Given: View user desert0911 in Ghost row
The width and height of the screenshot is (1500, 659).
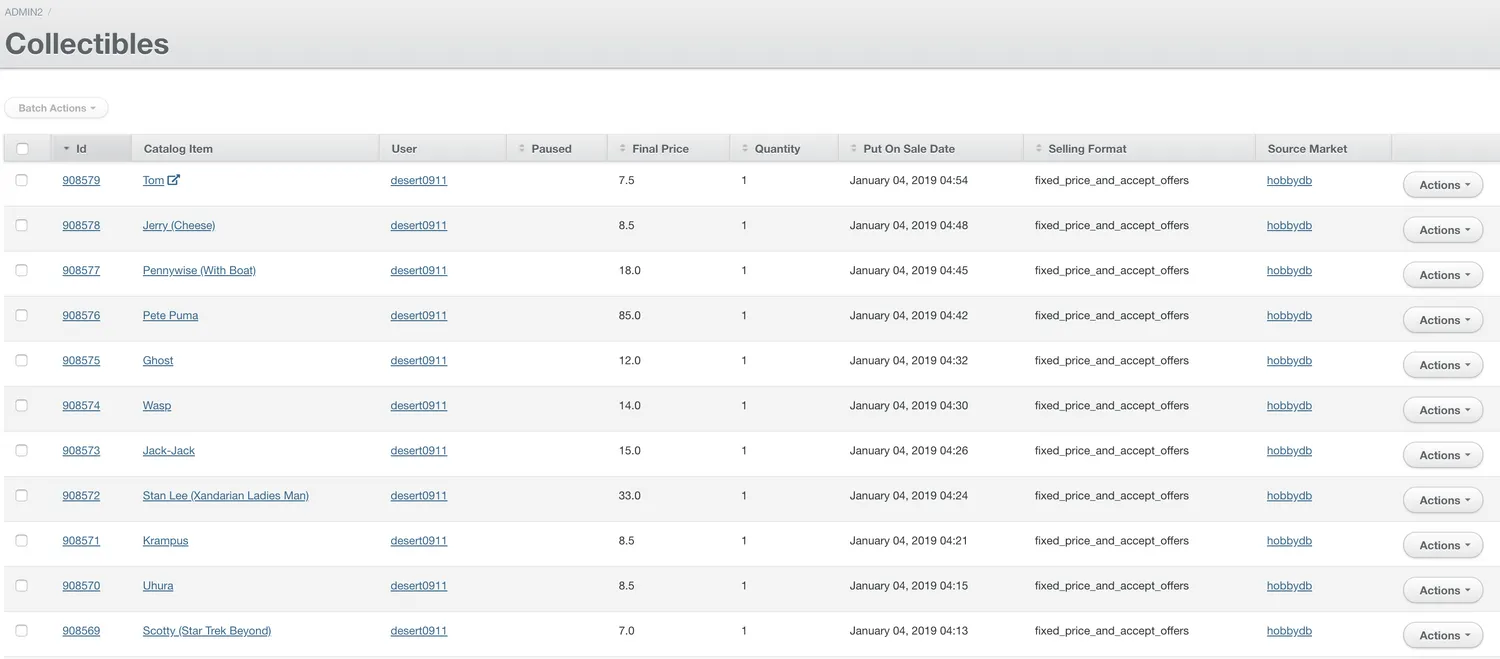Looking at the screenshot, I should tap(418, 361).
